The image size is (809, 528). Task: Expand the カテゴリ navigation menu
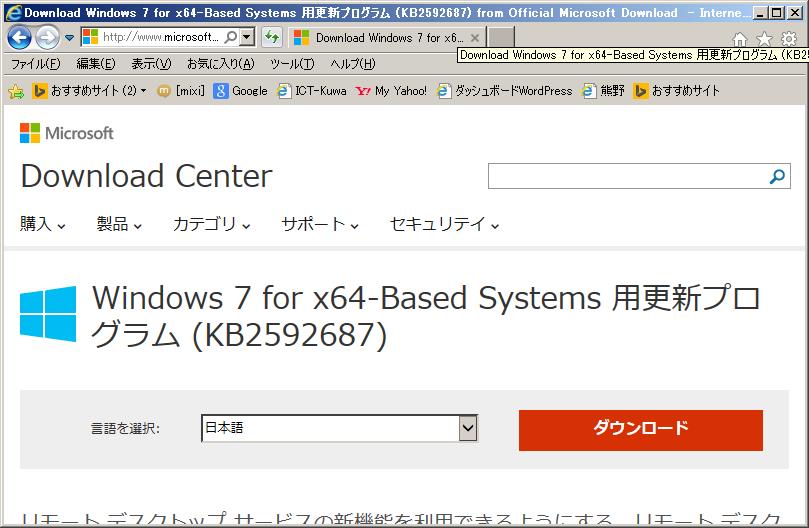click(212, 224)
